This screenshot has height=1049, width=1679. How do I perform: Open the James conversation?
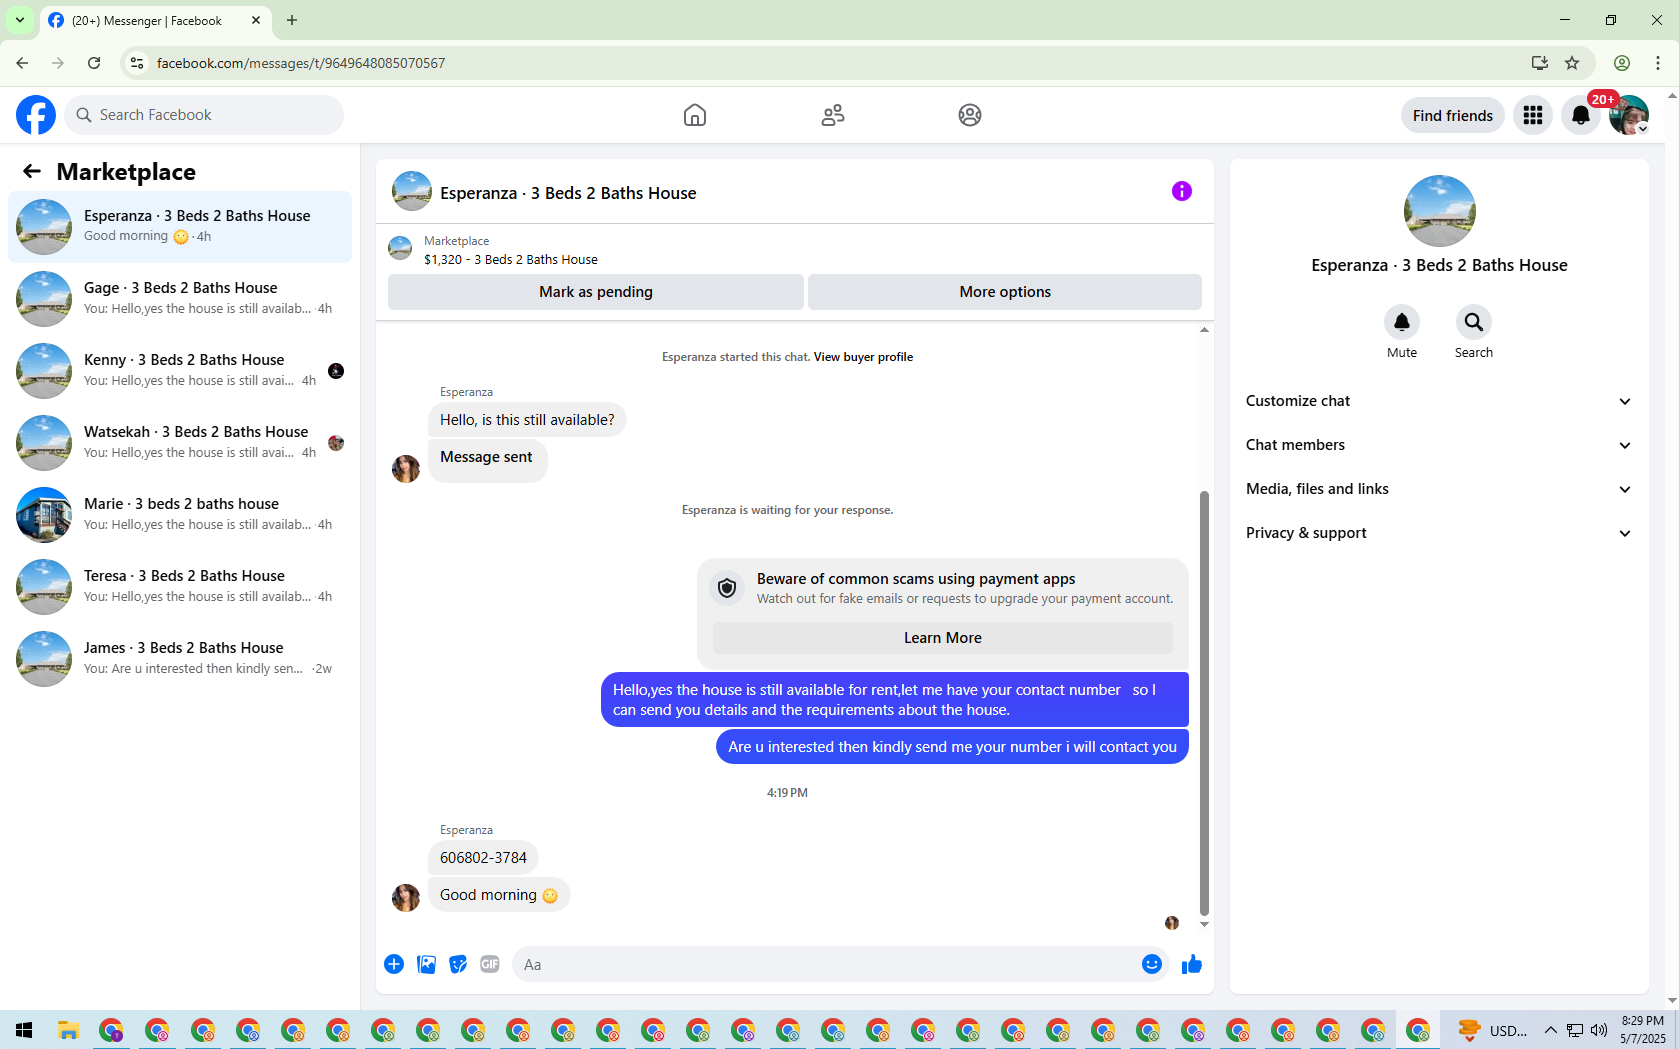(180, 659)
